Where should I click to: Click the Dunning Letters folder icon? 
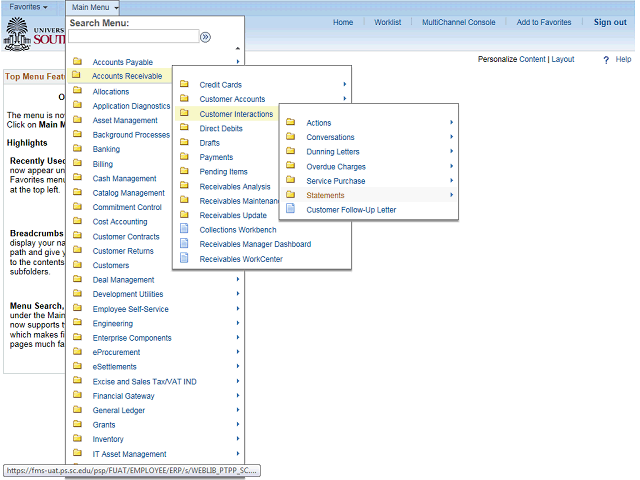point(291,152)
